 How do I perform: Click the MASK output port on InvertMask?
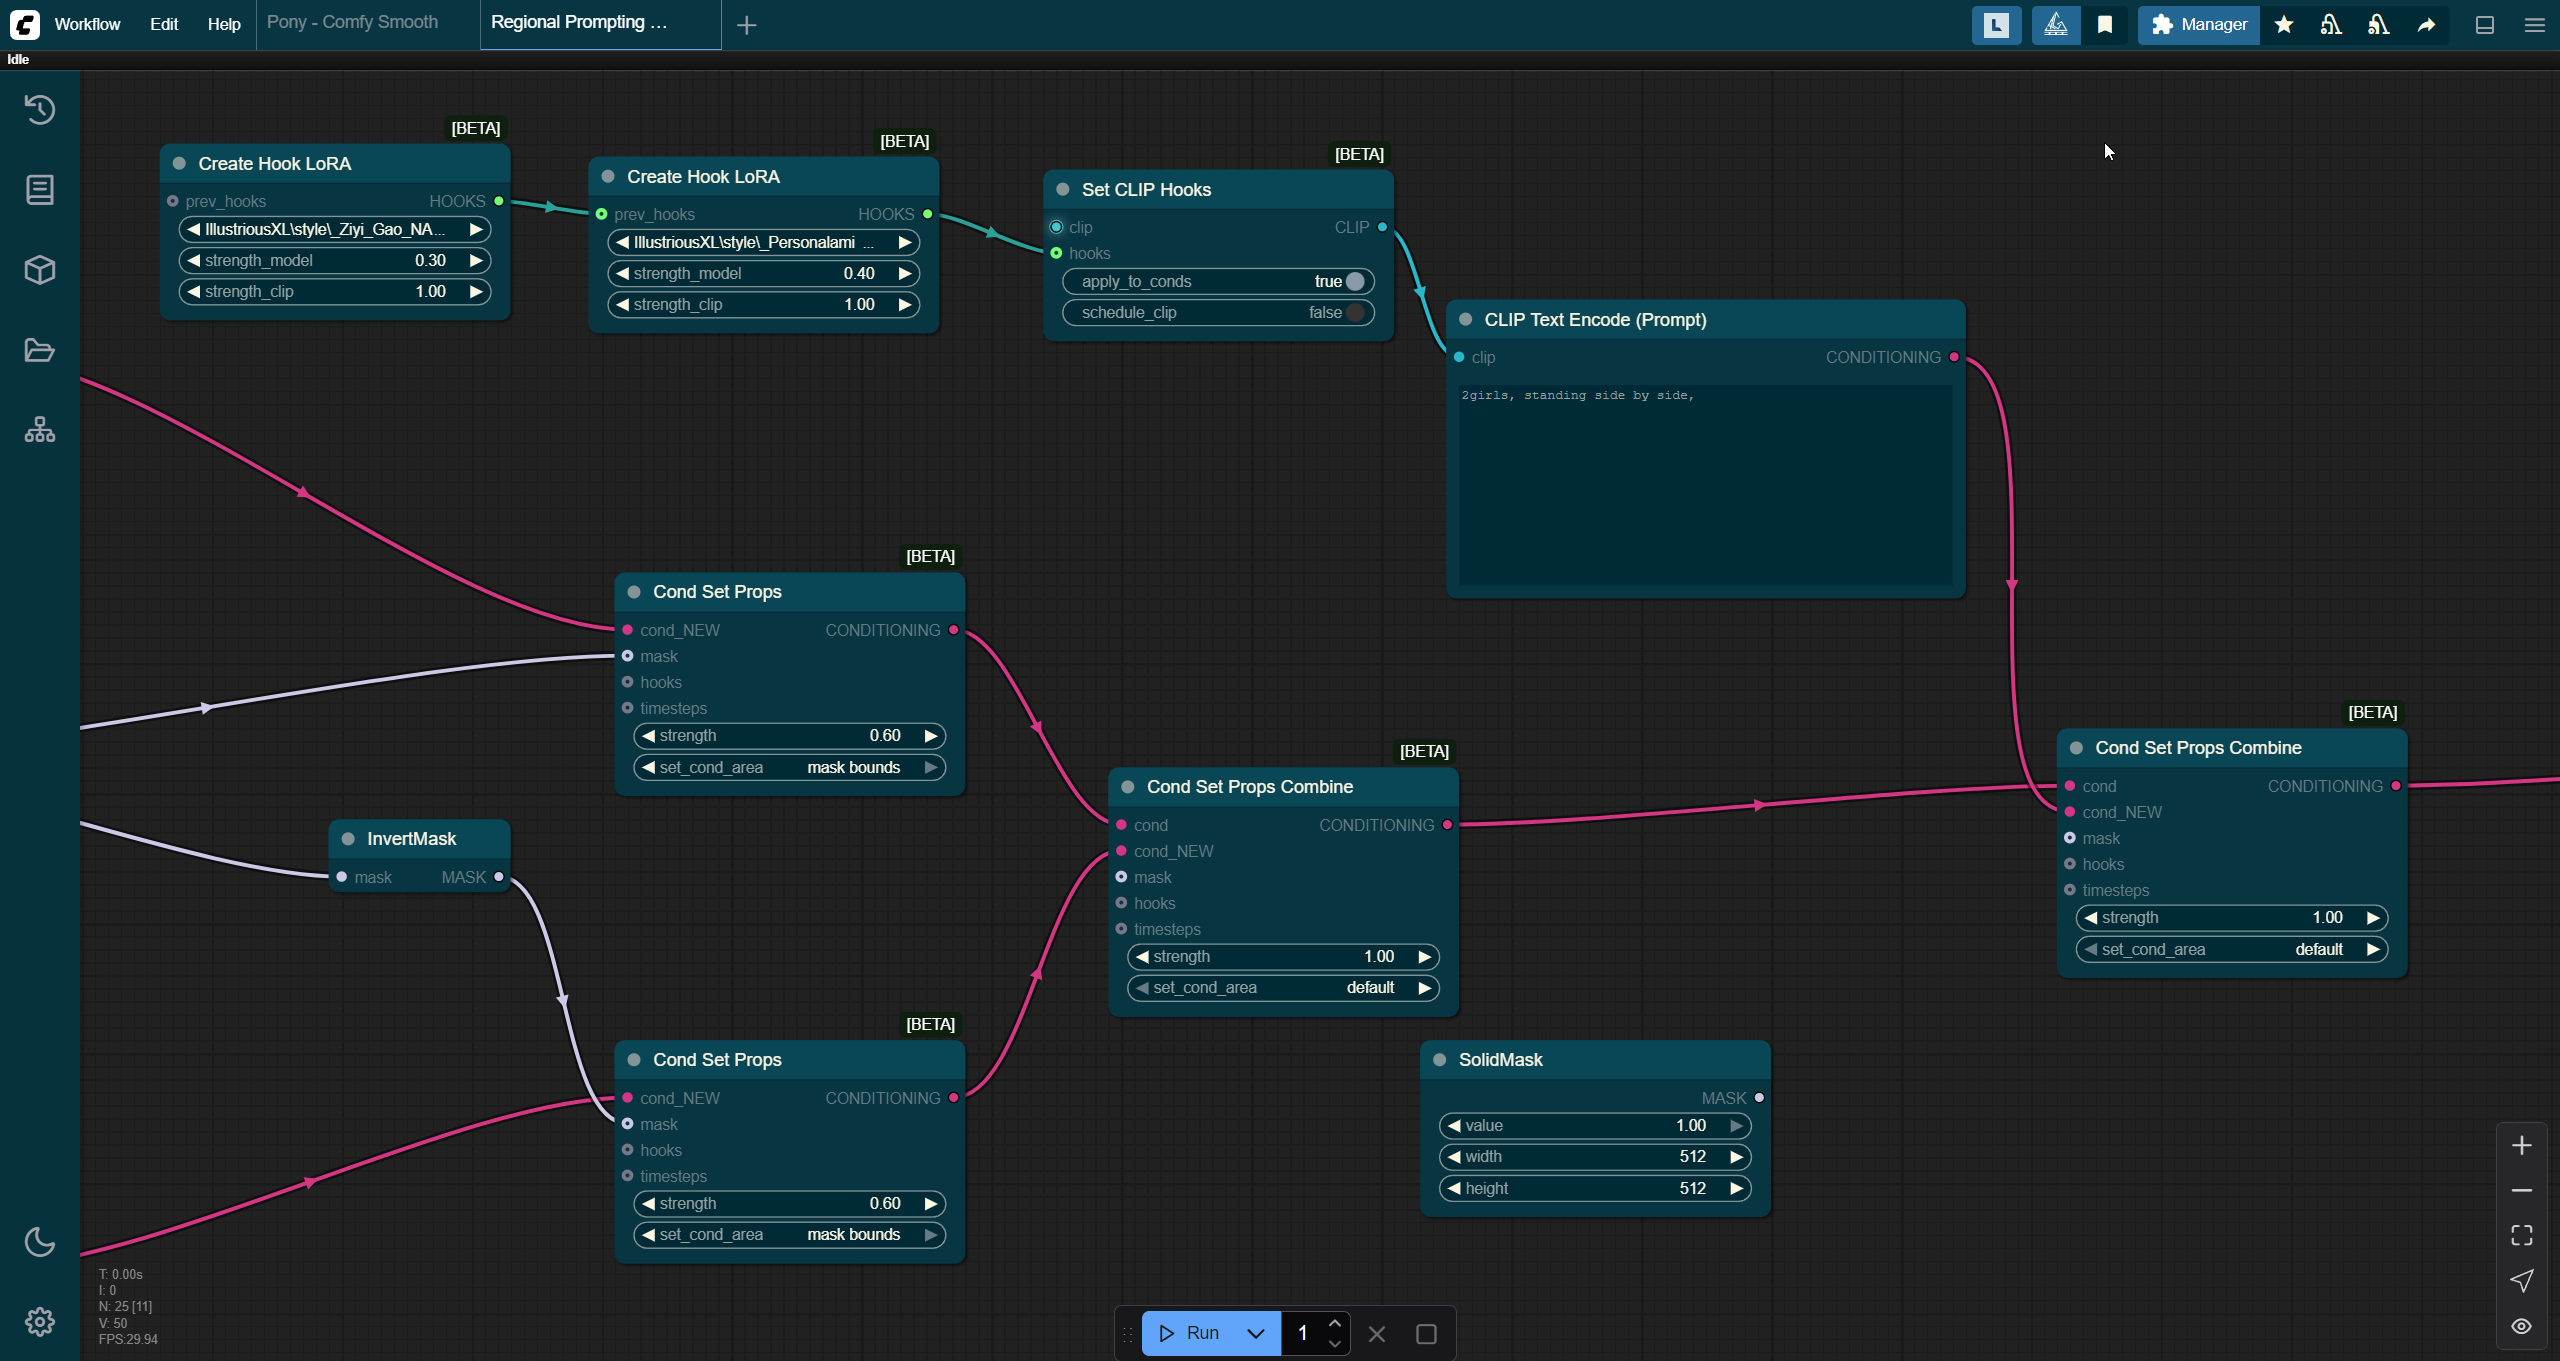point(499,878)
